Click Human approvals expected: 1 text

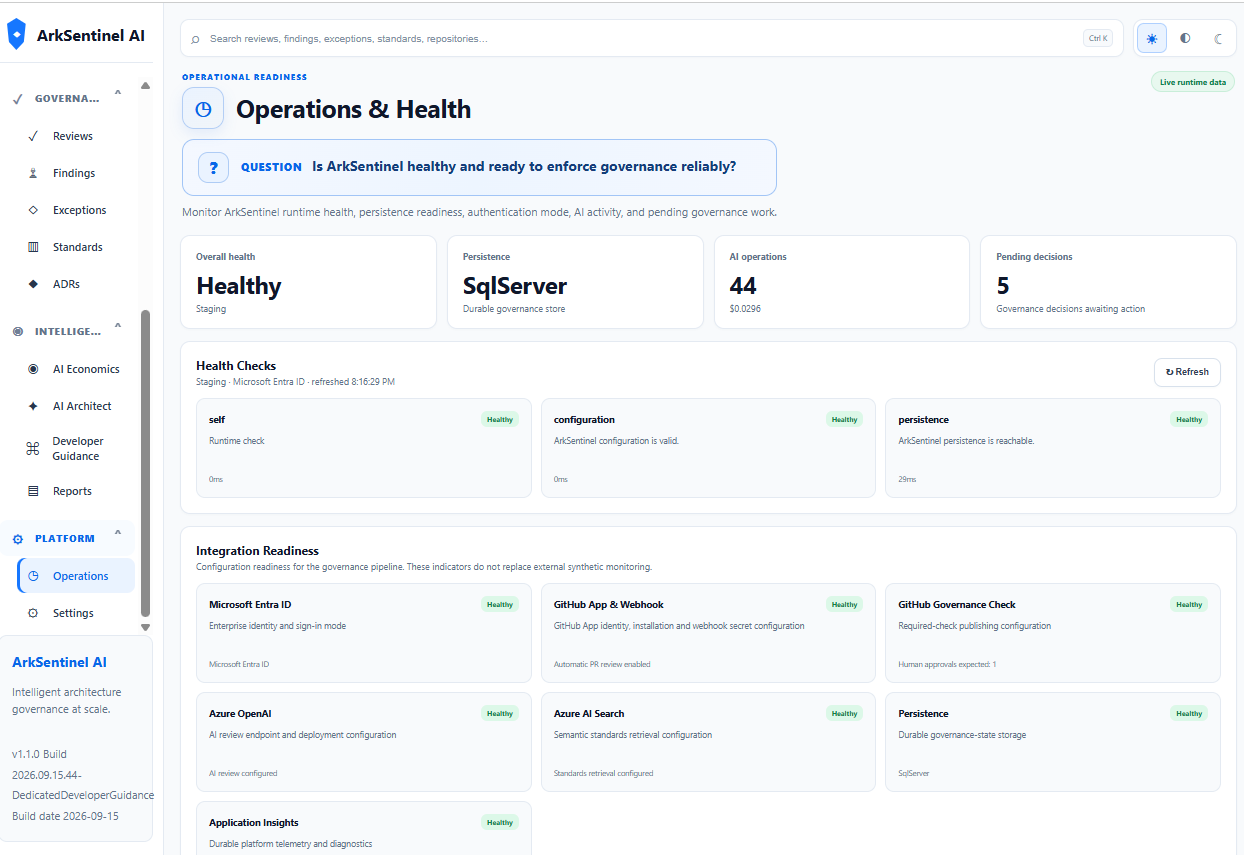[x=947, y=664]
